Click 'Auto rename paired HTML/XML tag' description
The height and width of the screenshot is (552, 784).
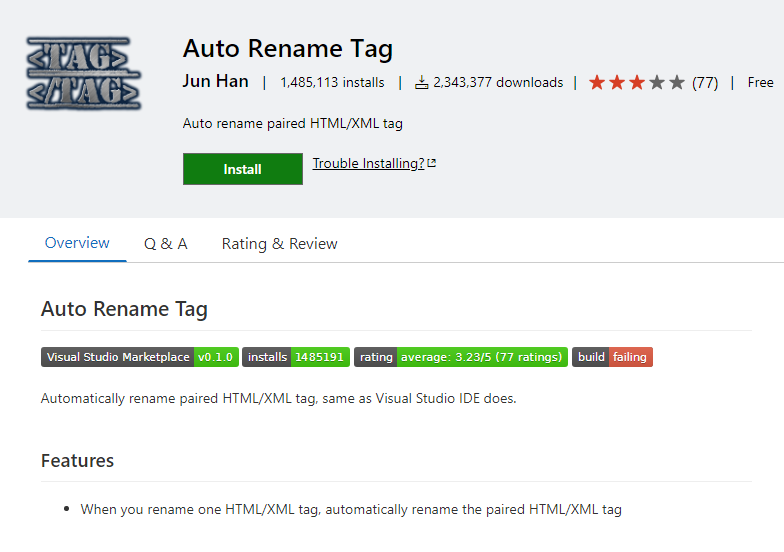tap(292, 124)
